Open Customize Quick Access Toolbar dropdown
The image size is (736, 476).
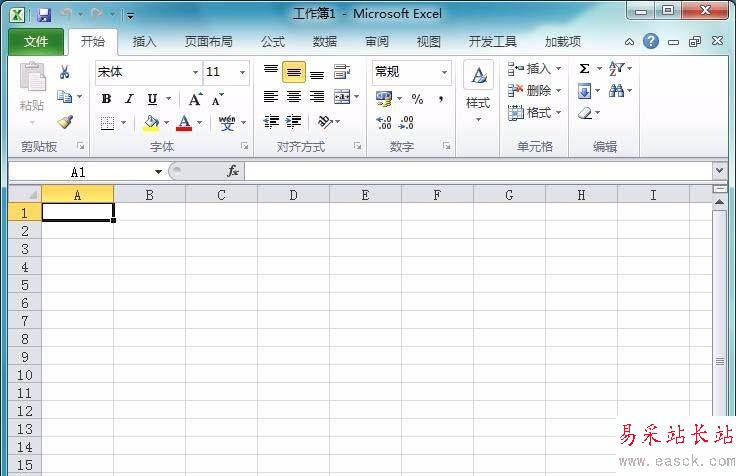130,16
